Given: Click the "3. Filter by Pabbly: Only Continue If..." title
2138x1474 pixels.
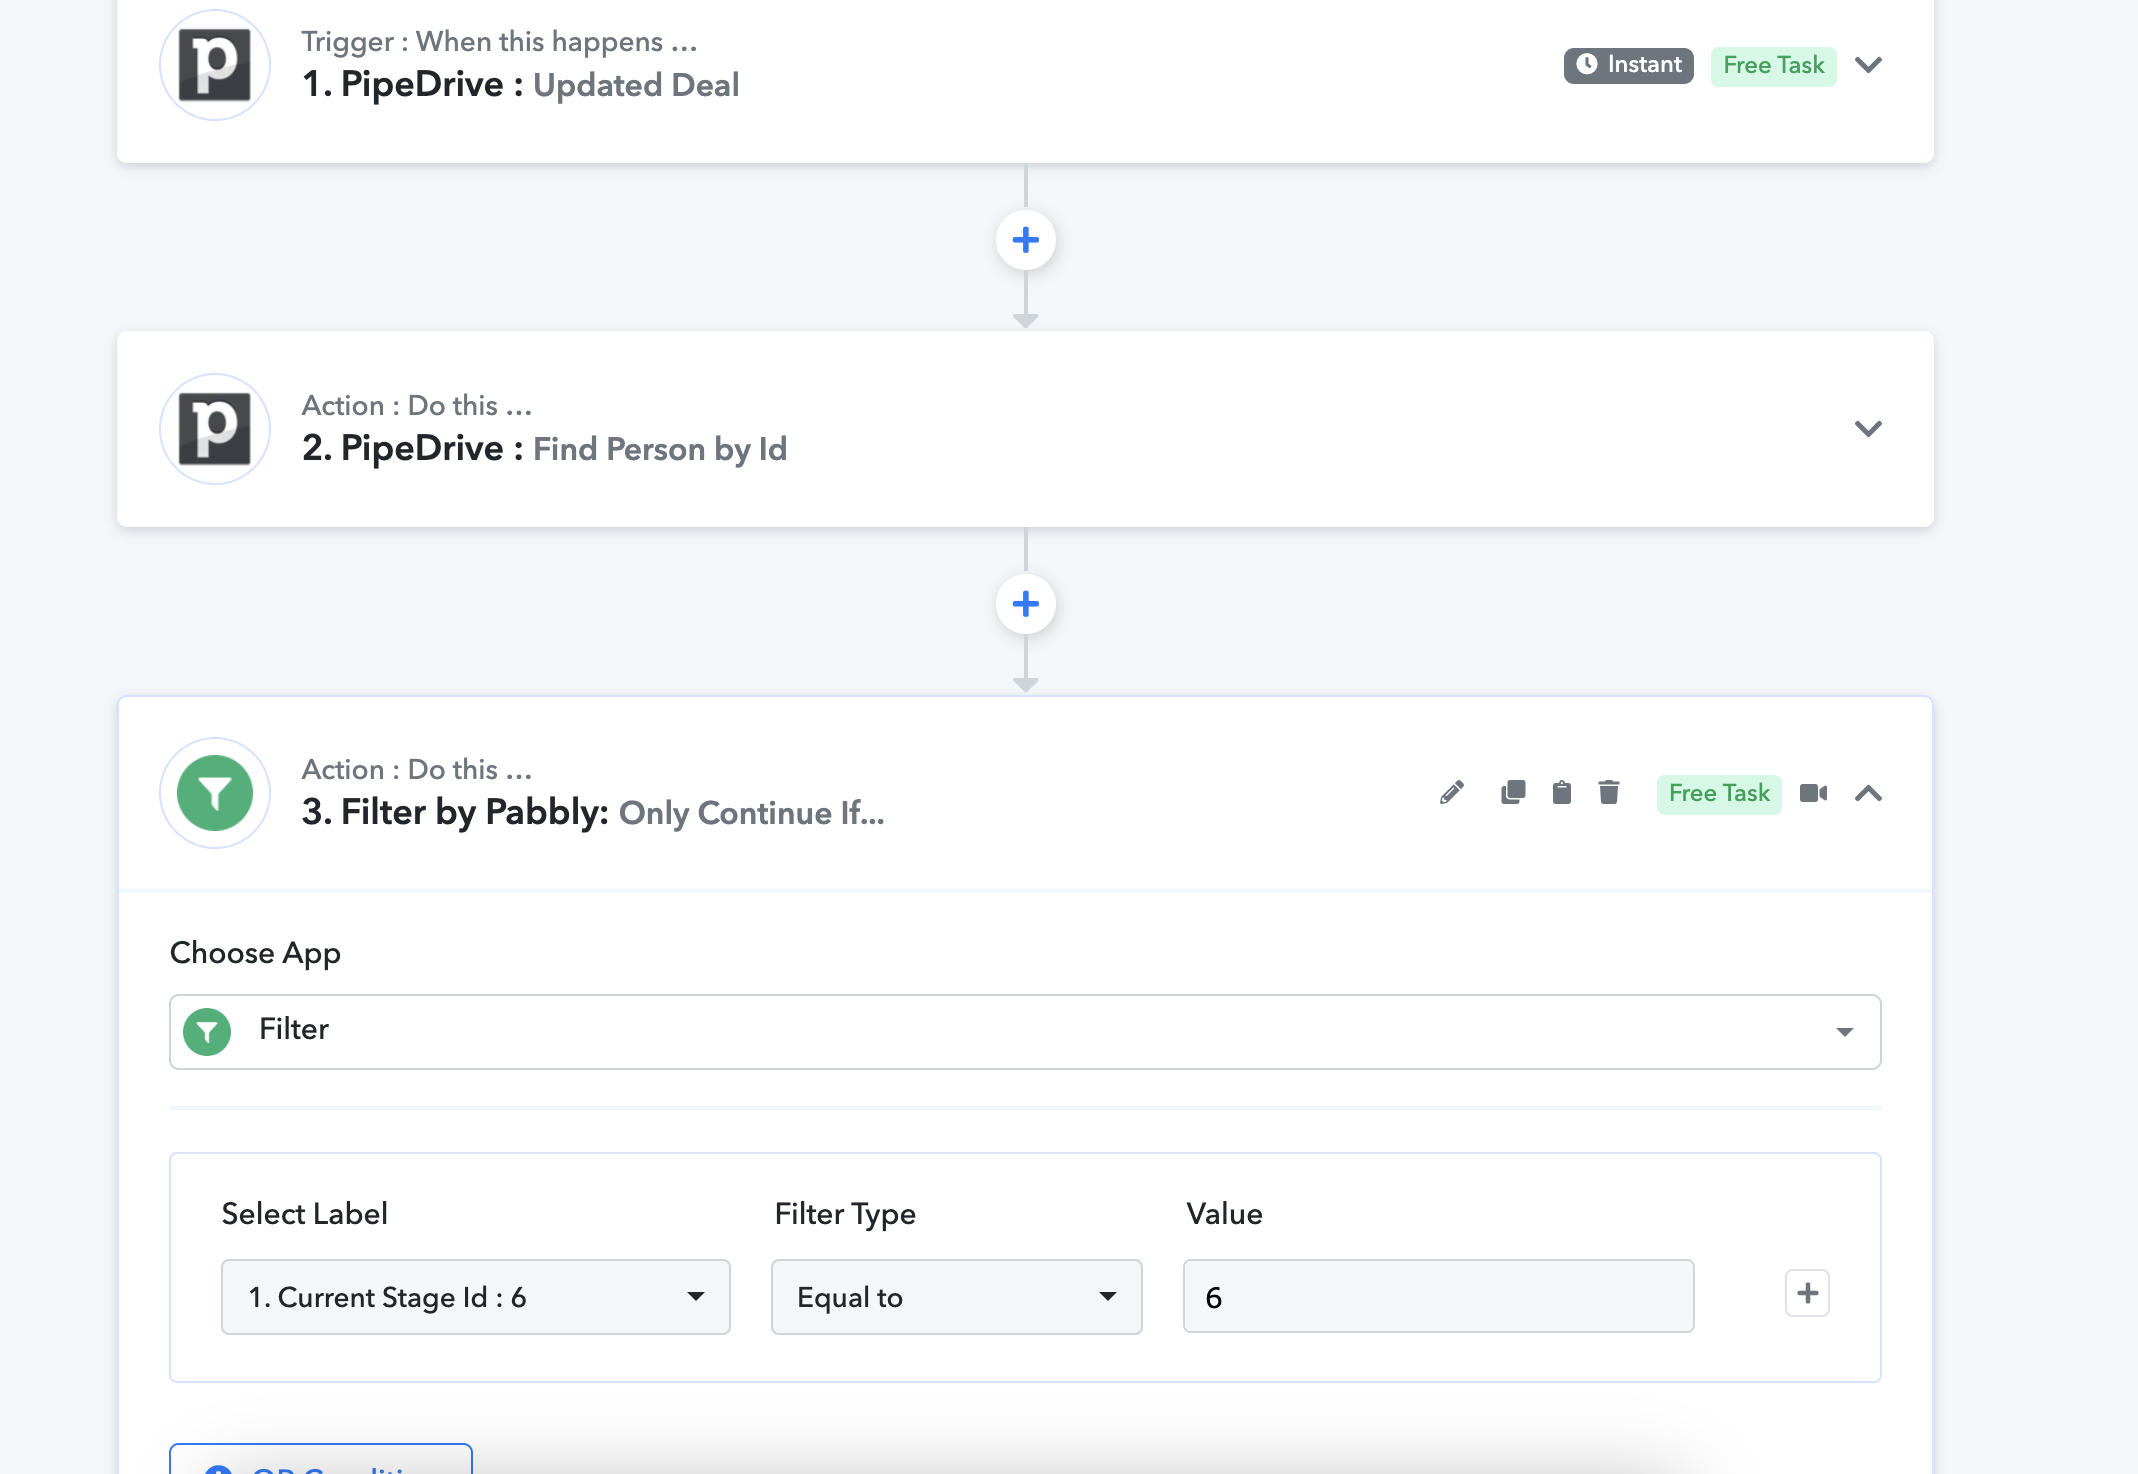Looking at the screenshot, I should point(593,812).
